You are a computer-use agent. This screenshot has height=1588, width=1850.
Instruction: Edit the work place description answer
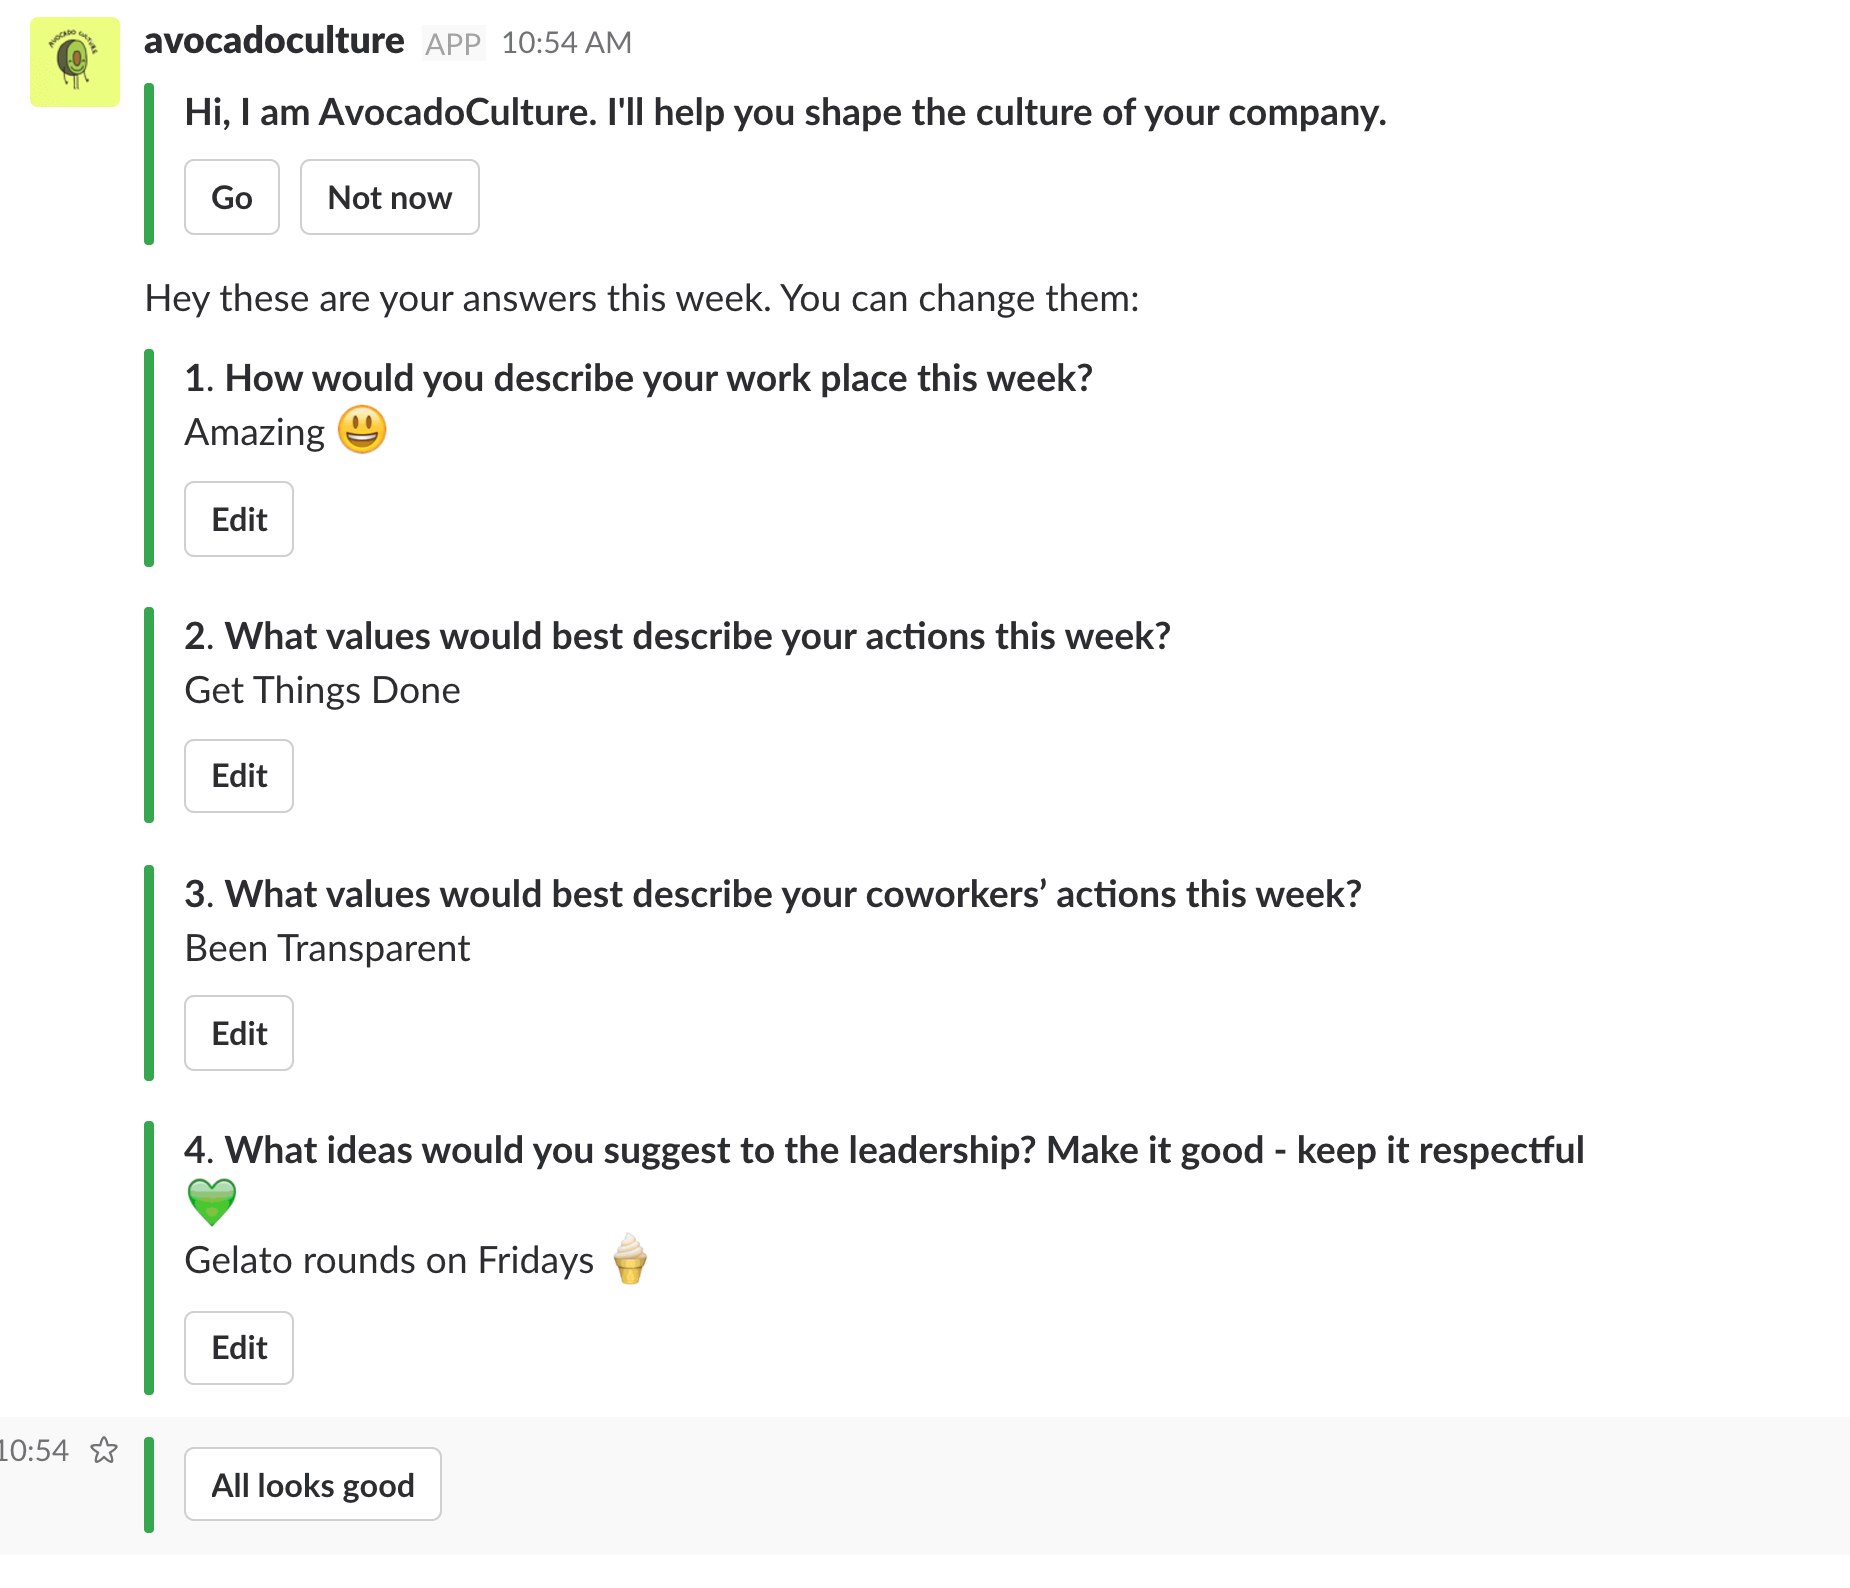coord(239,520)
